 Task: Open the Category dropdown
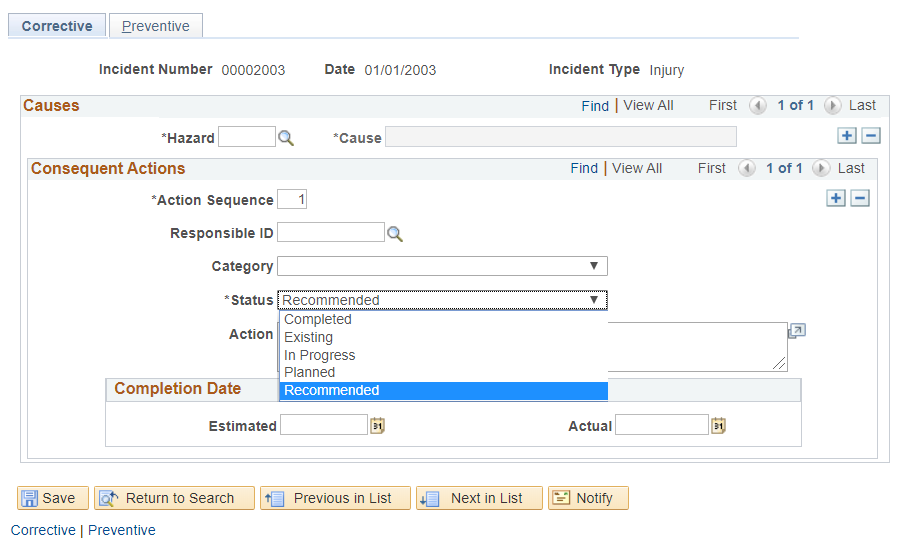[x=442, y=266]
